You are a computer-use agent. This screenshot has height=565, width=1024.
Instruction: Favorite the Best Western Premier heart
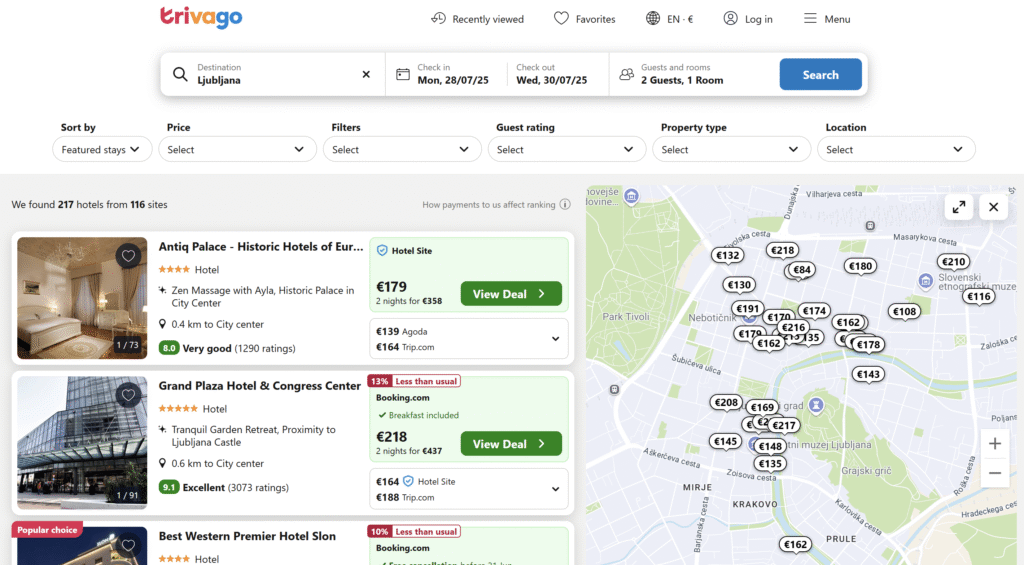[128, 545]
